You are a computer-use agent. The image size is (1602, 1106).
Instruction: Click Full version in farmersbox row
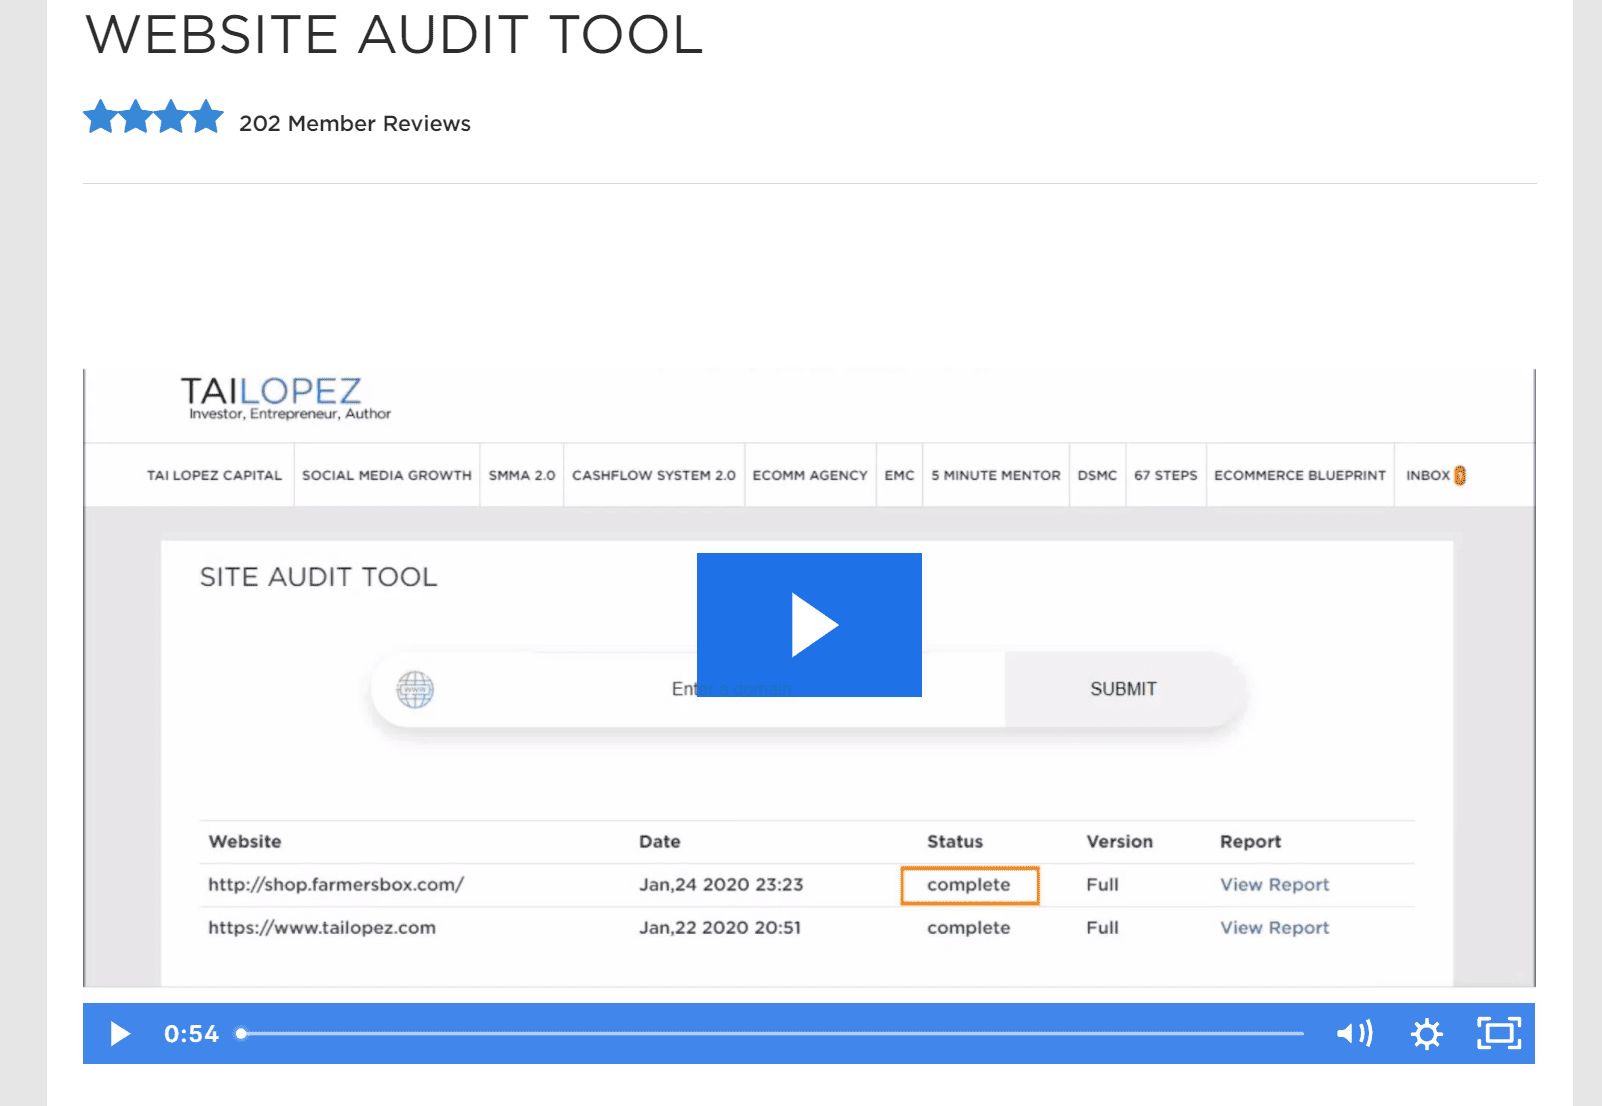(x=1103, y=884)
